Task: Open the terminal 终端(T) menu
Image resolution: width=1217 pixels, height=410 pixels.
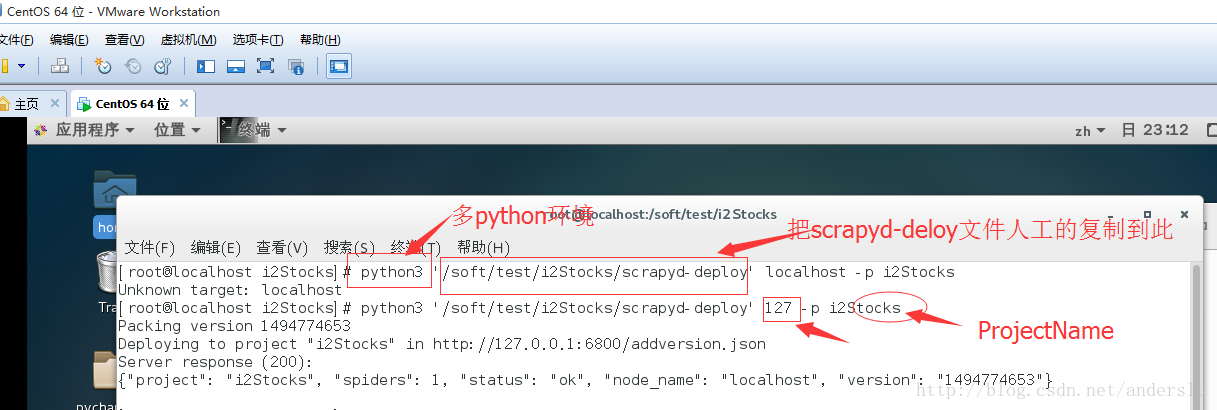Action: pyautogui.click(x=415, y=247)
